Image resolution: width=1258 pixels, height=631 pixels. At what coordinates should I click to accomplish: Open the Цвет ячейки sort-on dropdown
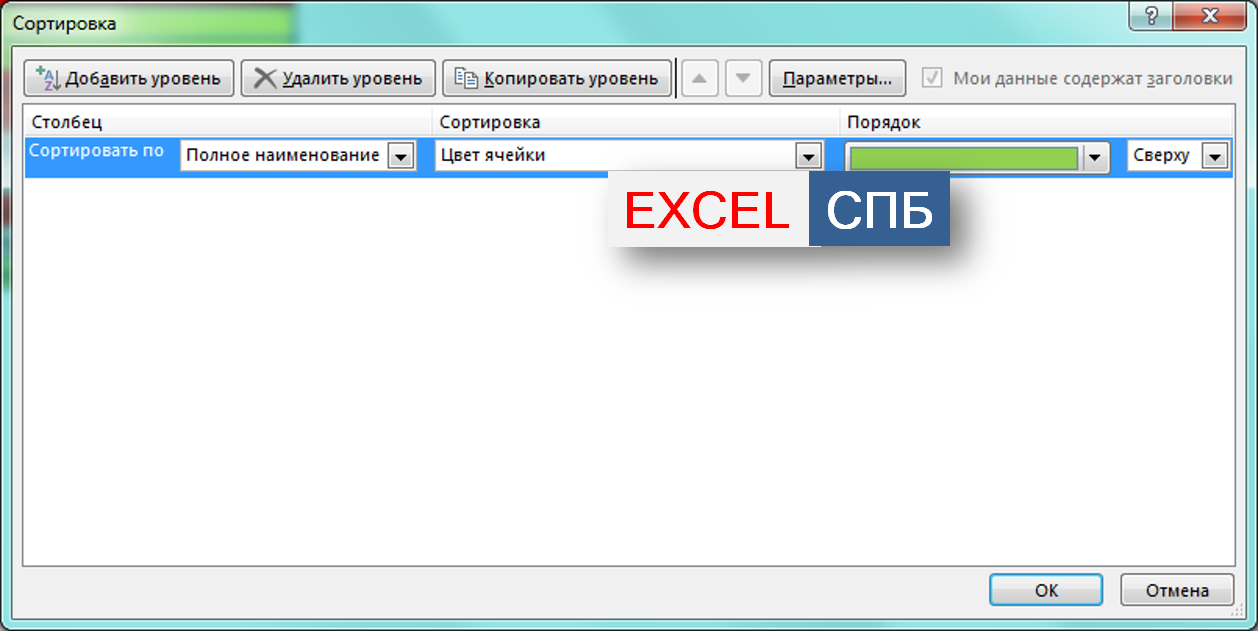tap(808, 157)
